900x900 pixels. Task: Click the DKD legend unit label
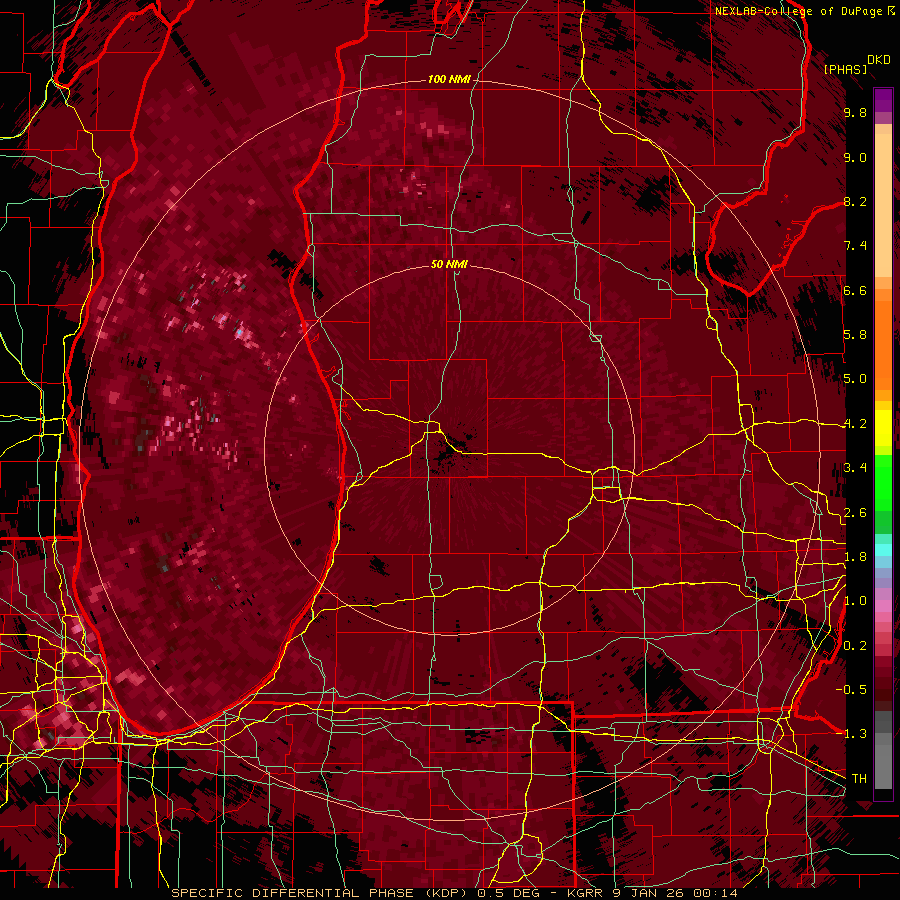point(879,60)
